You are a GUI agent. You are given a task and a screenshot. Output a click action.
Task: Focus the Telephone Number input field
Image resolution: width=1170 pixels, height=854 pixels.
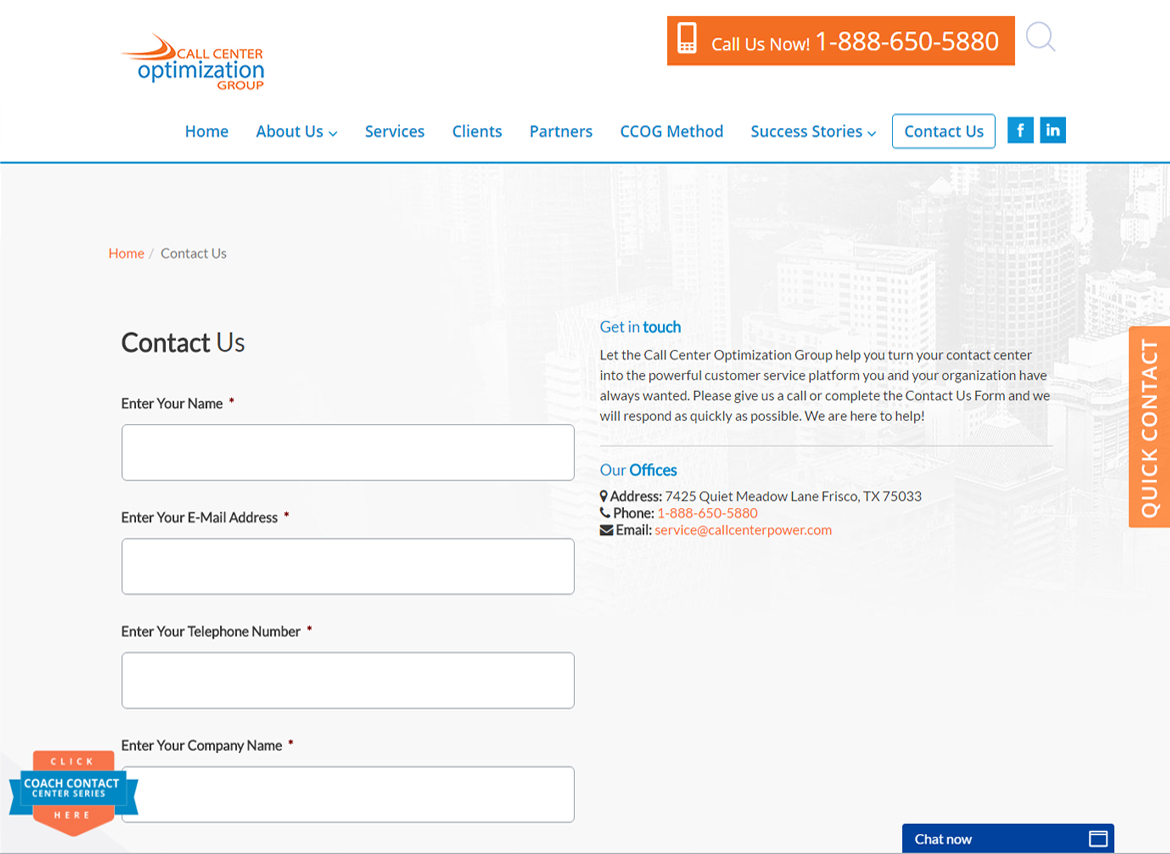pyautogui.click(x=348, y=681)
